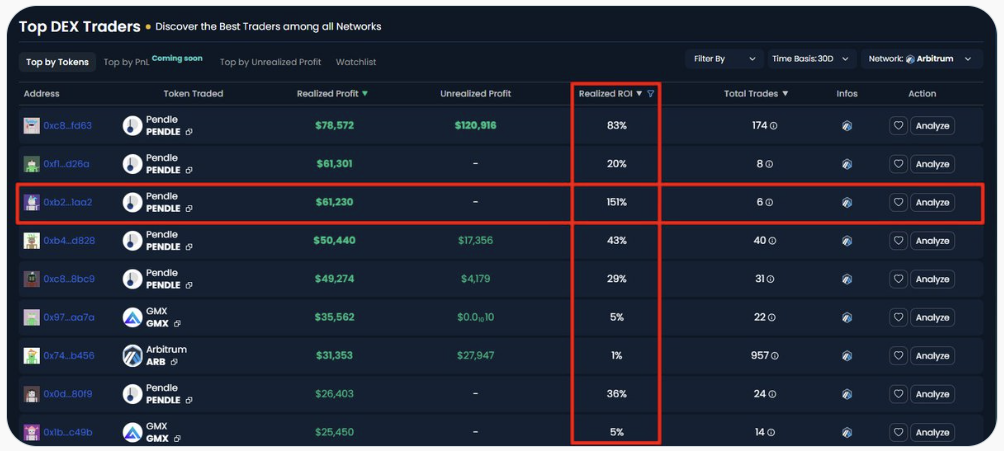The height and width of the screenshot is (451, 1004).
Task: Open the Watchlist tab
Action: [x=356, y=62]
